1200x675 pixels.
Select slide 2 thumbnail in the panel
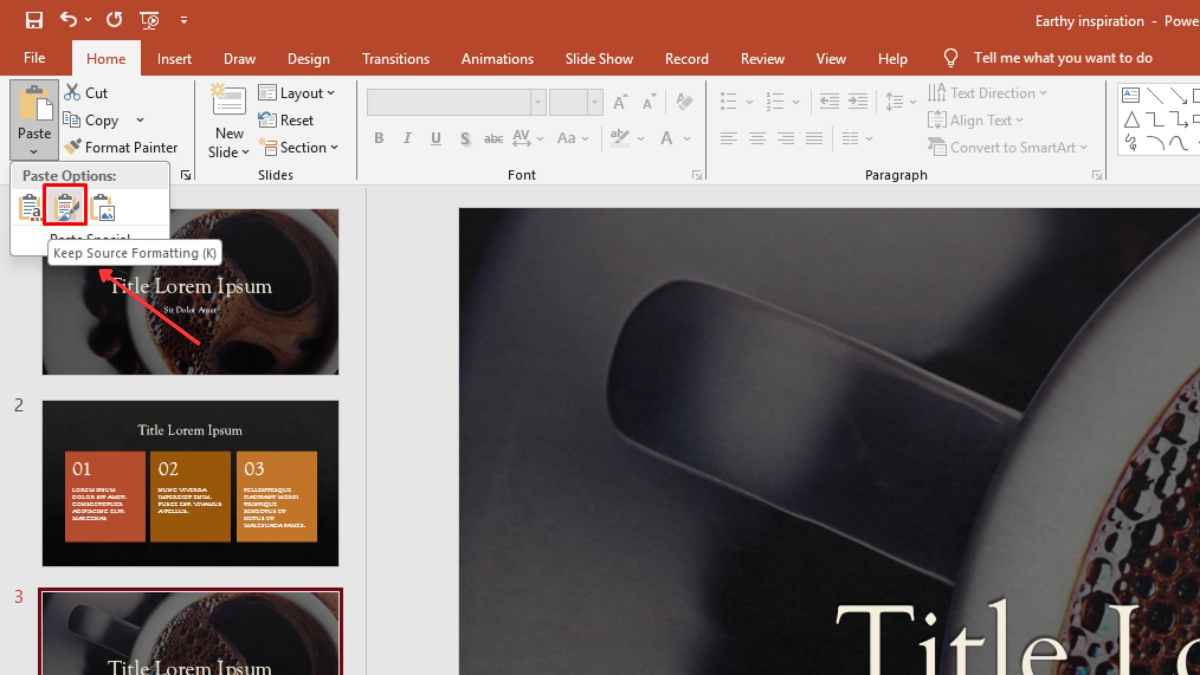[190, 483]
